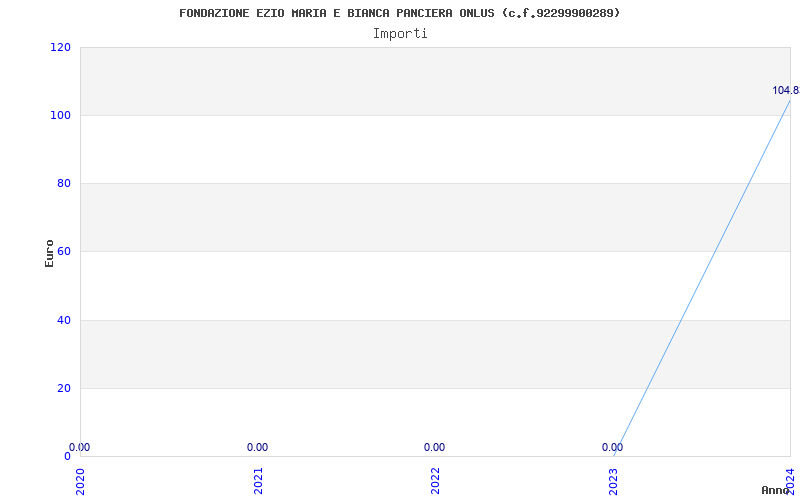Click y-axis tick value 60
Image resolution: width=800 pixels, height=500 pixels.
coord(64,252)
